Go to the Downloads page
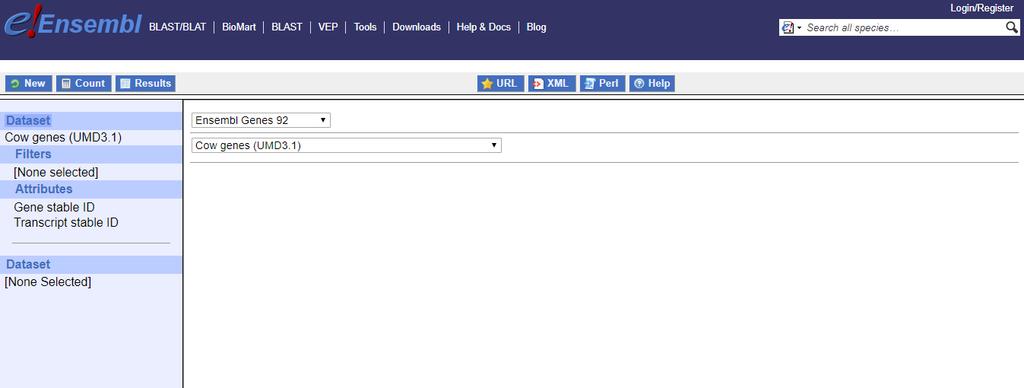 click(416, 27)
